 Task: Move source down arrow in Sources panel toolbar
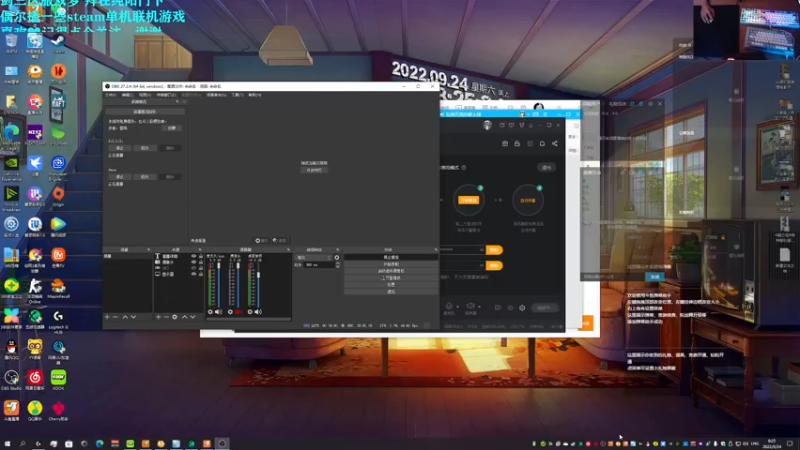tap(193, 317)
